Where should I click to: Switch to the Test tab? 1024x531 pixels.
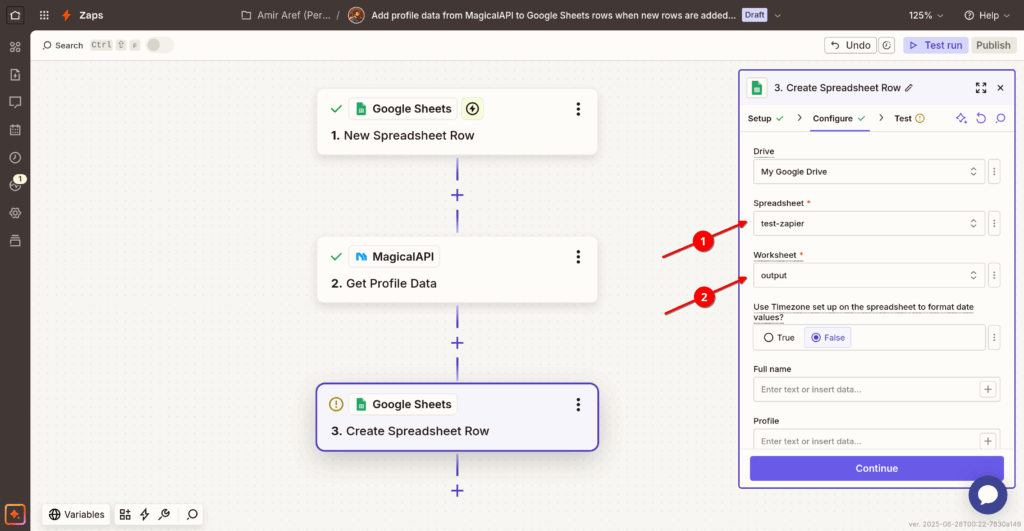click(x=909, y=118)
